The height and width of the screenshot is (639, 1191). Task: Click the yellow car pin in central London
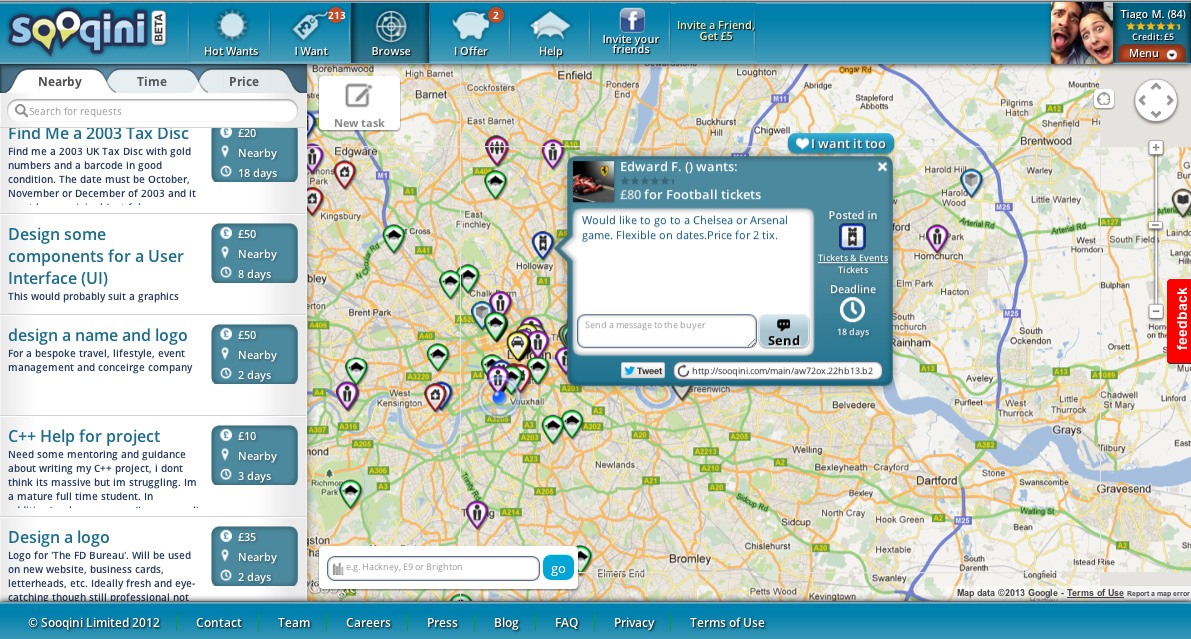pos(517,345)
